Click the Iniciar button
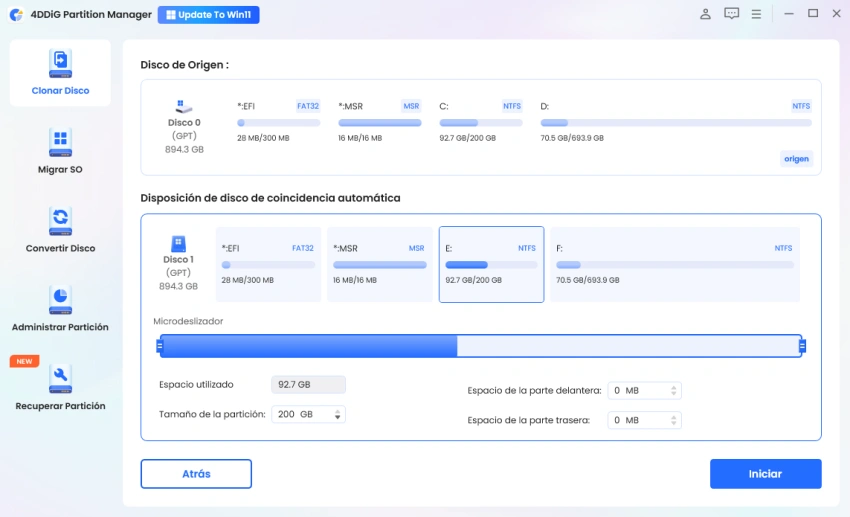 click(x=765, y=474)
